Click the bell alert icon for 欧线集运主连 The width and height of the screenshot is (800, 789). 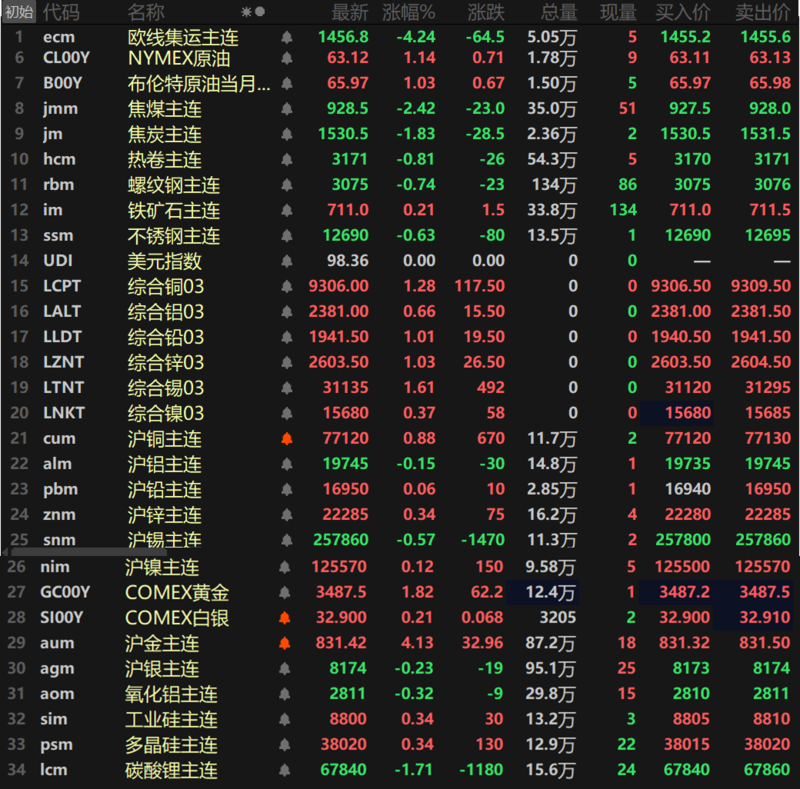tap(287, 37)
